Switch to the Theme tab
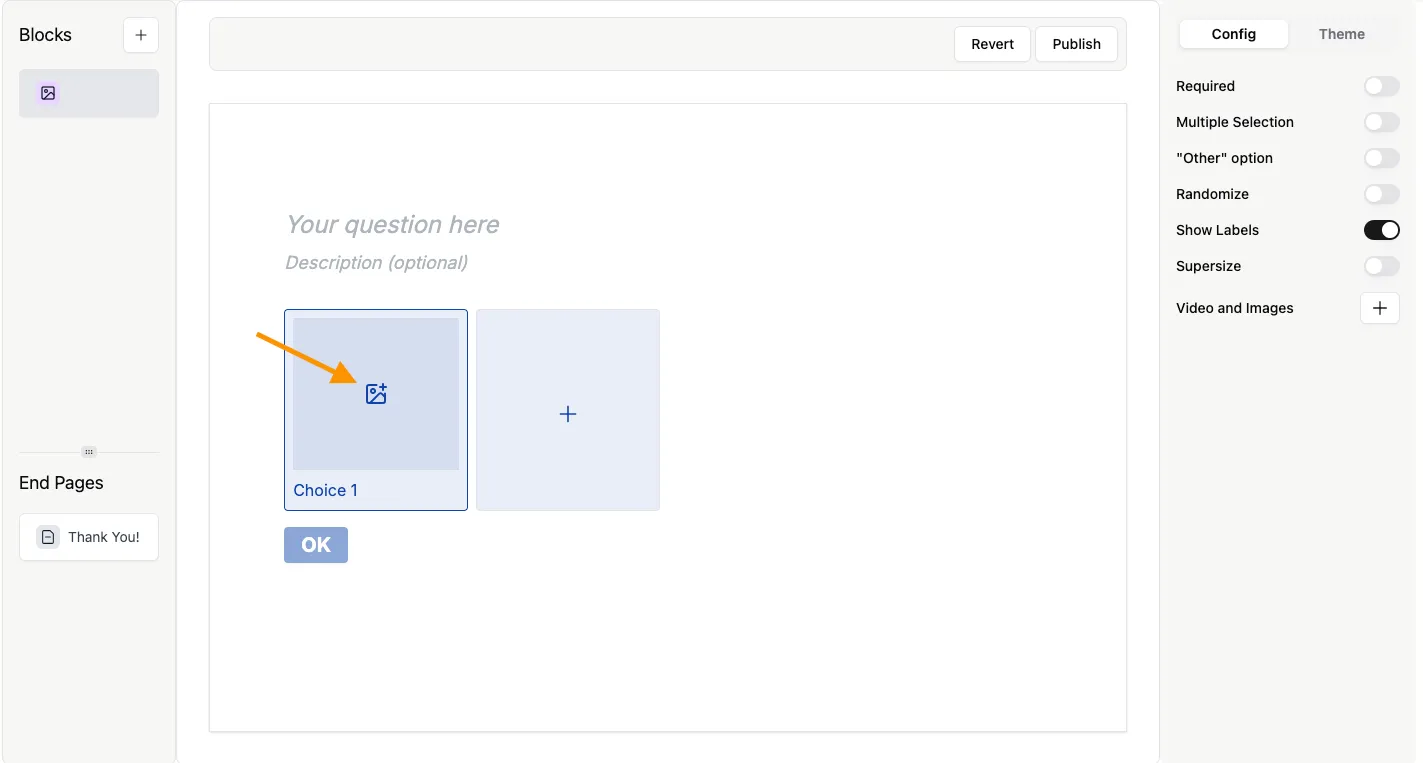The width and height of the screenshot is (1423, 763). click(x=1341, y=33)
